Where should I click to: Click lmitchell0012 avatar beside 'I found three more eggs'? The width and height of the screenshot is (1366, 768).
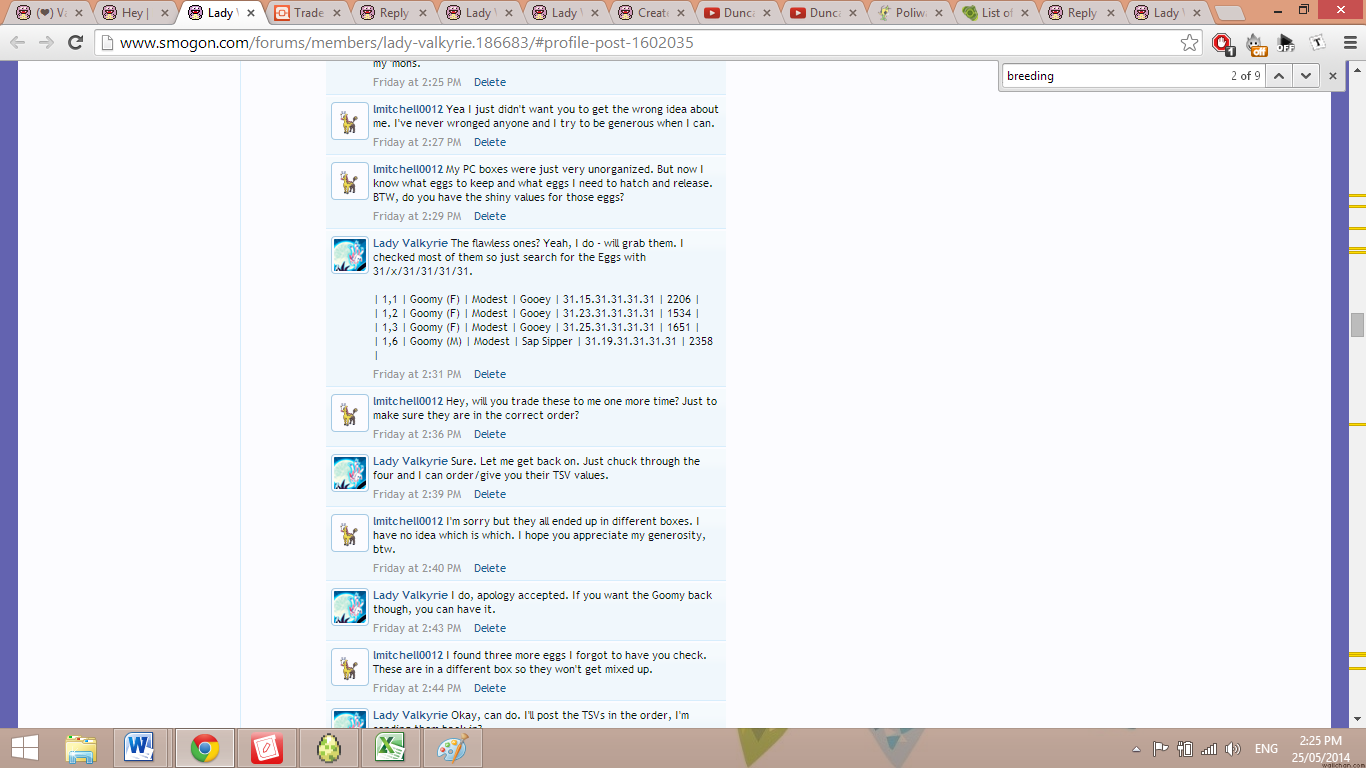350,667
